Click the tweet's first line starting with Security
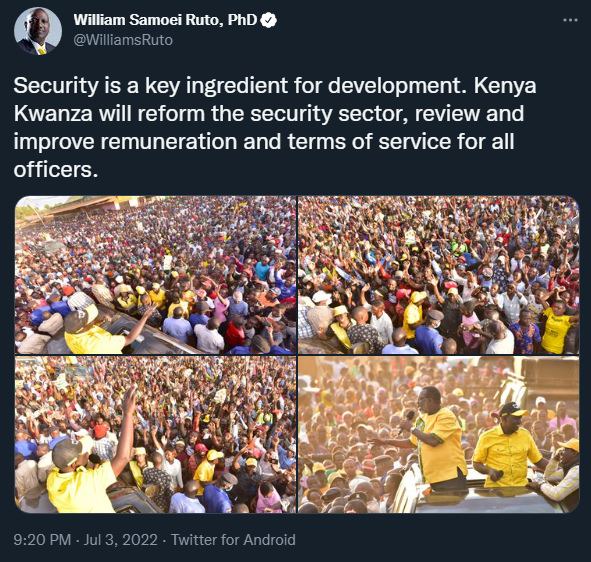Screen dimensions: 591x562 (x=275, y=86)
